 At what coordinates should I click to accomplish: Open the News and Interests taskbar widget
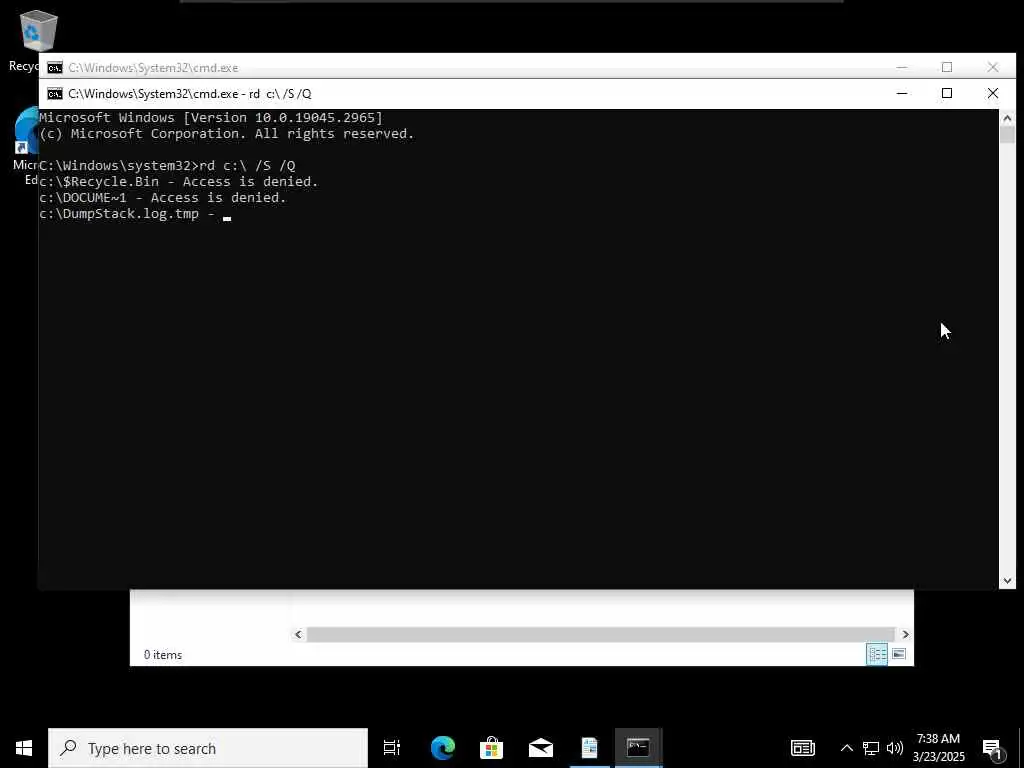tap(803, 748)
